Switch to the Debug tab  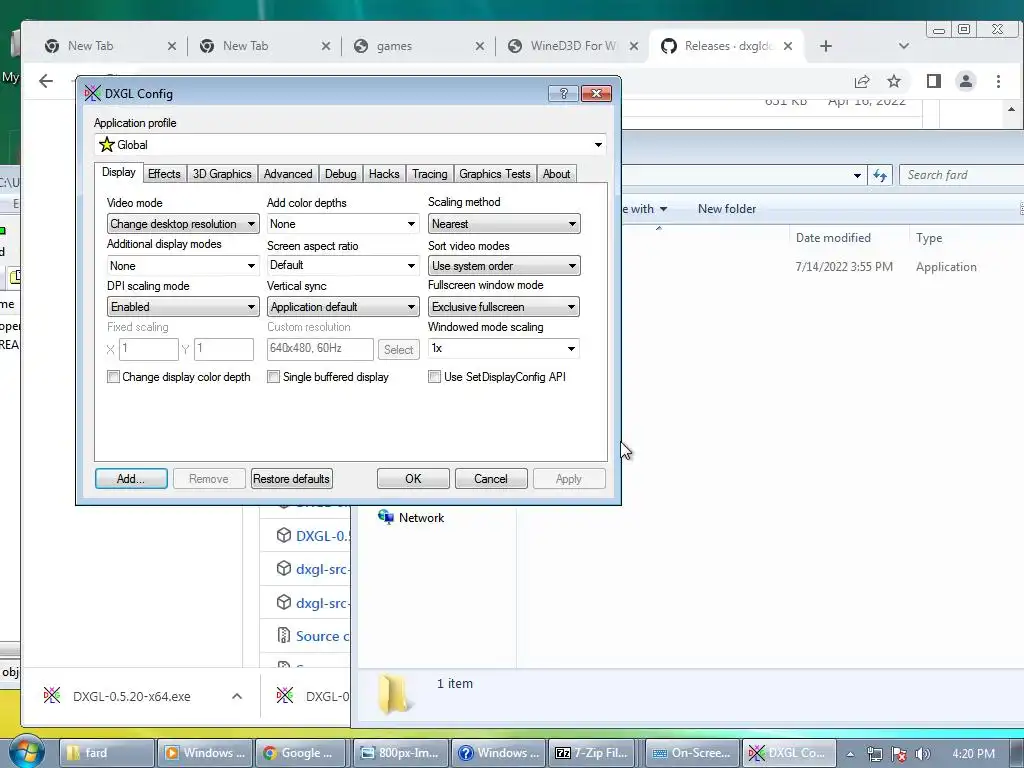click(x=340, y=174)
